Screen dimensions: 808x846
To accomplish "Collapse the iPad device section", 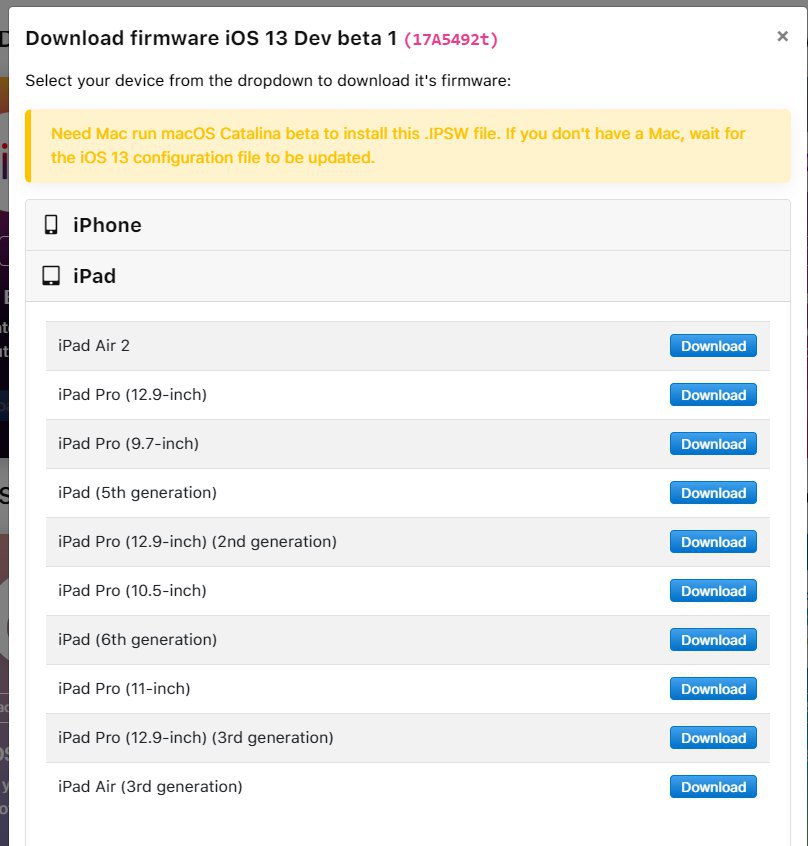I will click(408, 276).
